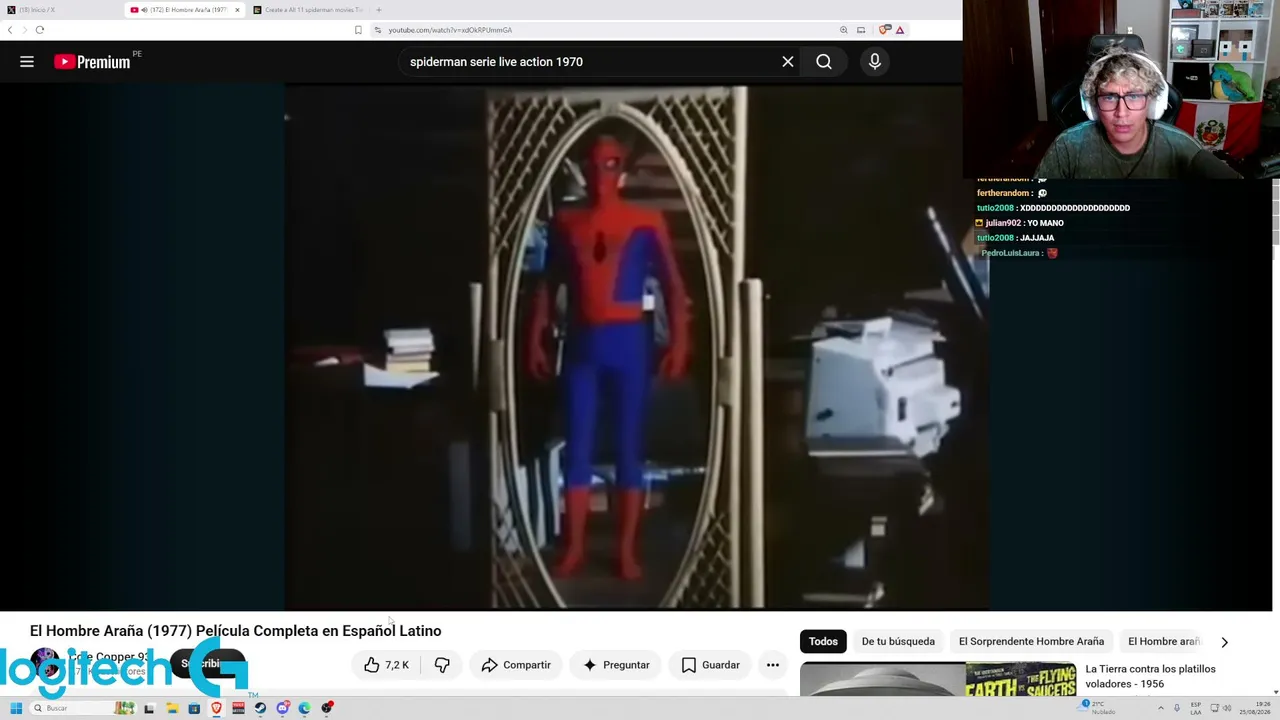Open the three-dot more actions menu
This screenshot has height=720, width=1280.
(x=773, y=665)
